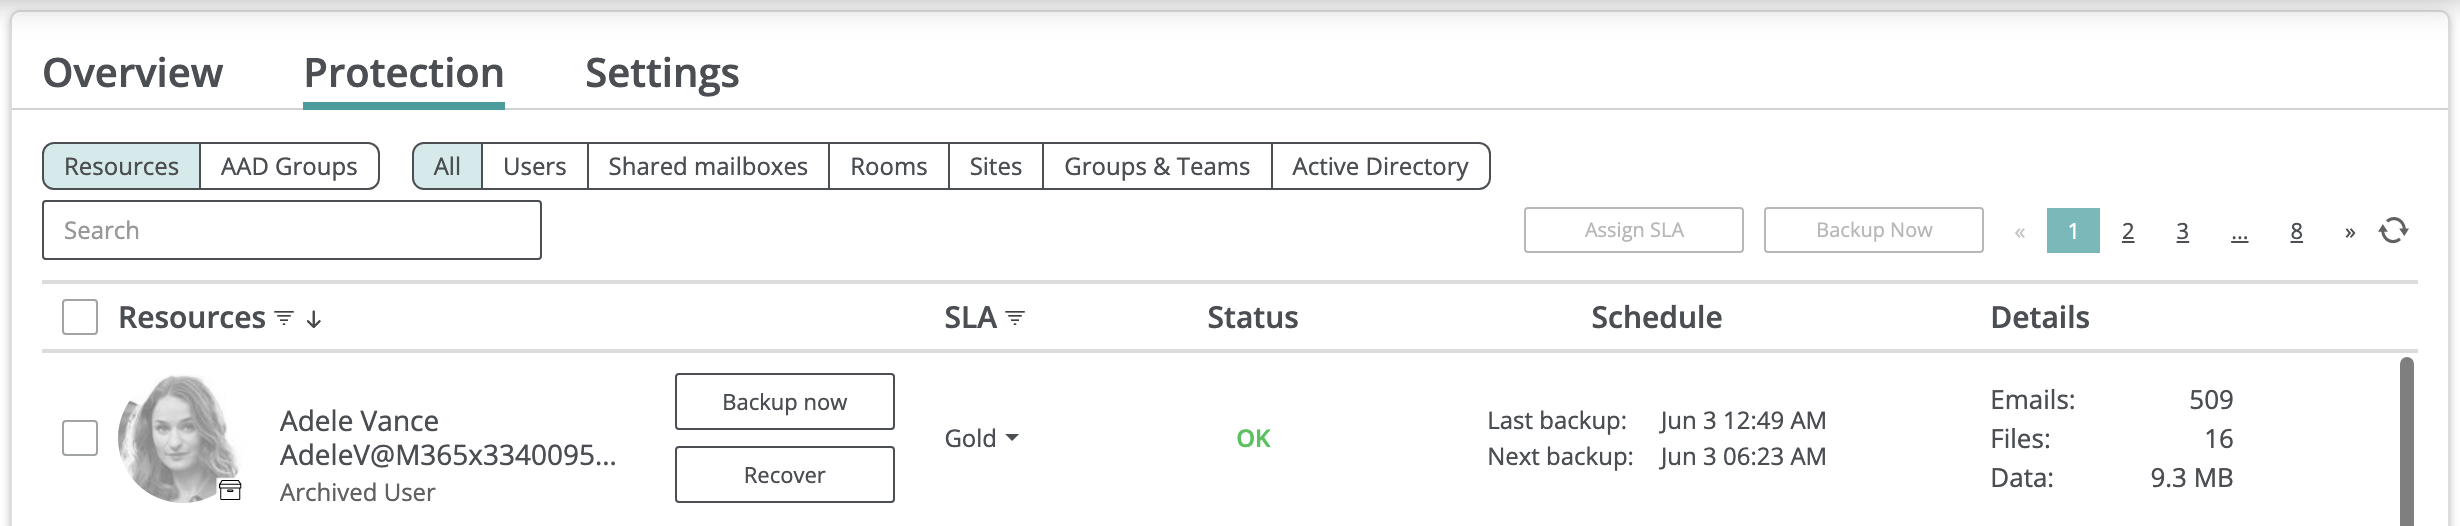Filter the Resources column
The height and width of the screenshot is (526, 2460).
(x=284, y=318)
